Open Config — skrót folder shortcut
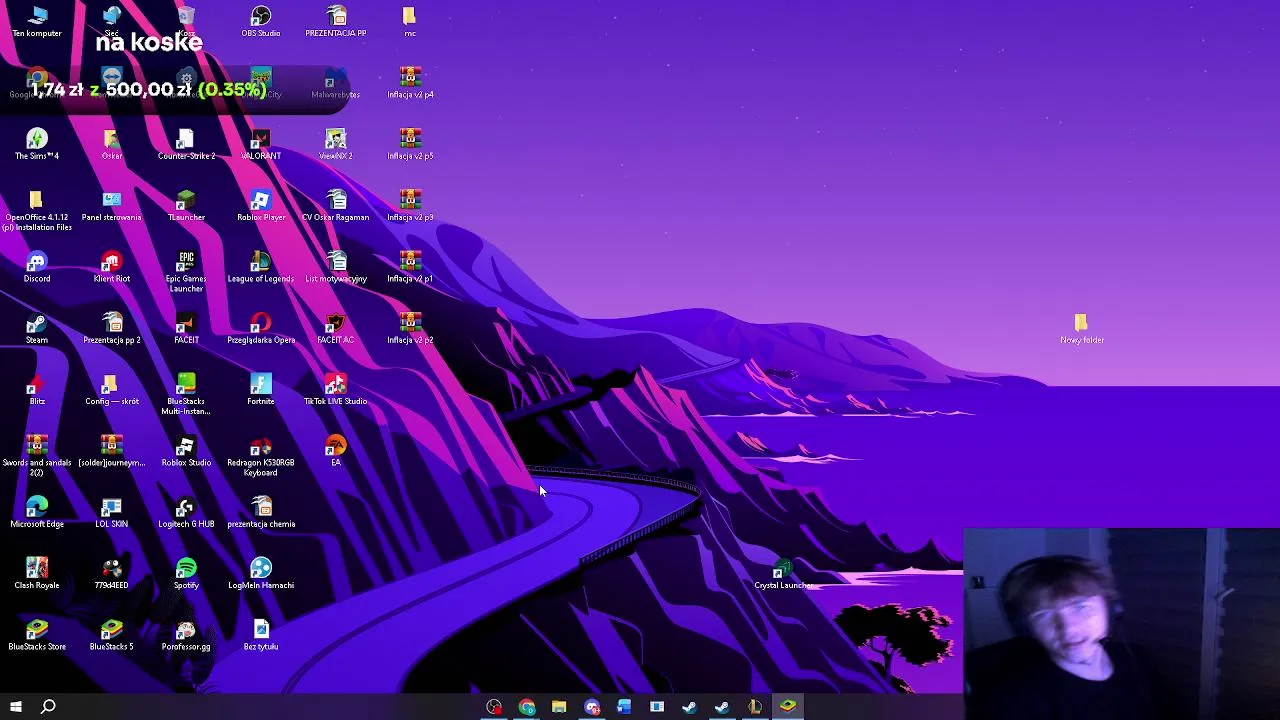Viewport: 1280px width, 720px height. (x=112, y=389)
